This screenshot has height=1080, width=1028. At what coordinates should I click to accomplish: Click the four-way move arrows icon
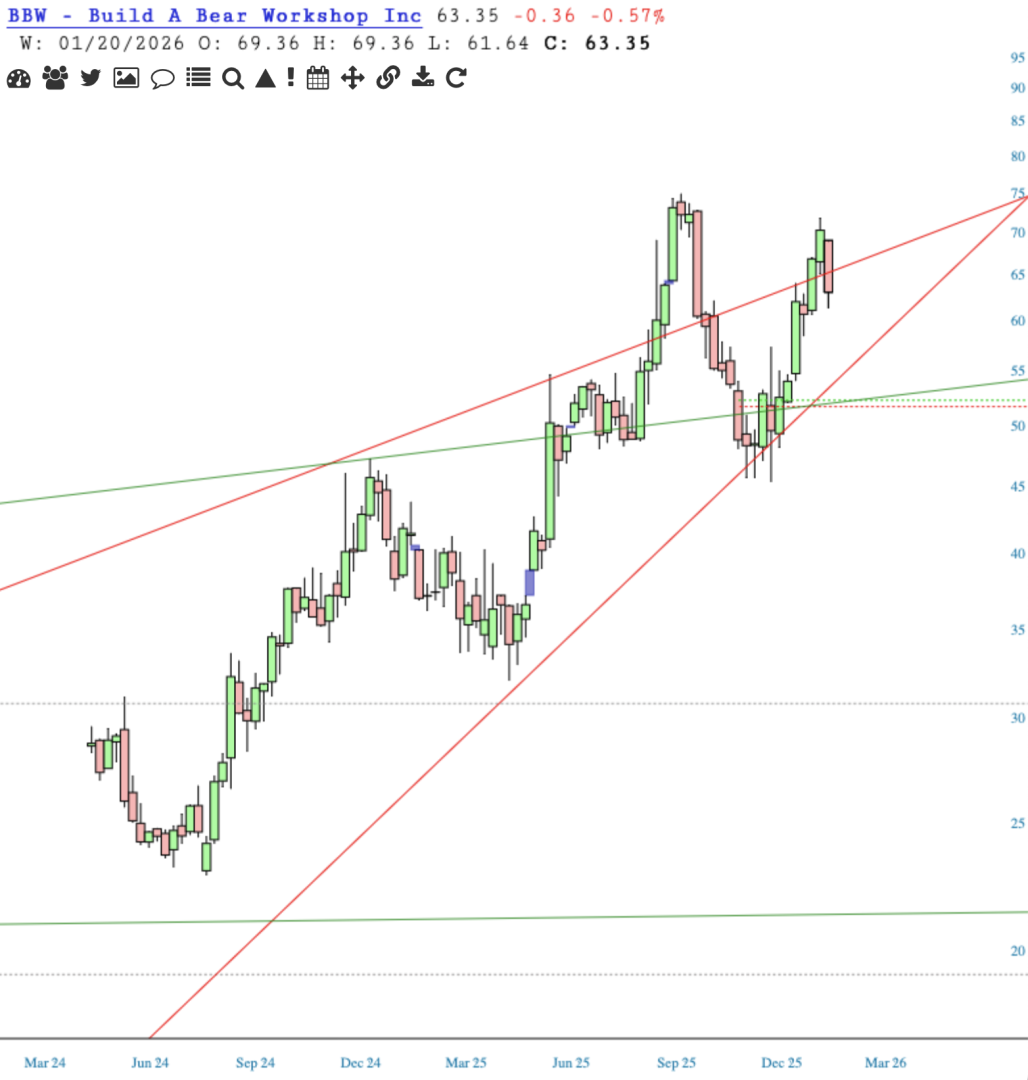(353, 78)
